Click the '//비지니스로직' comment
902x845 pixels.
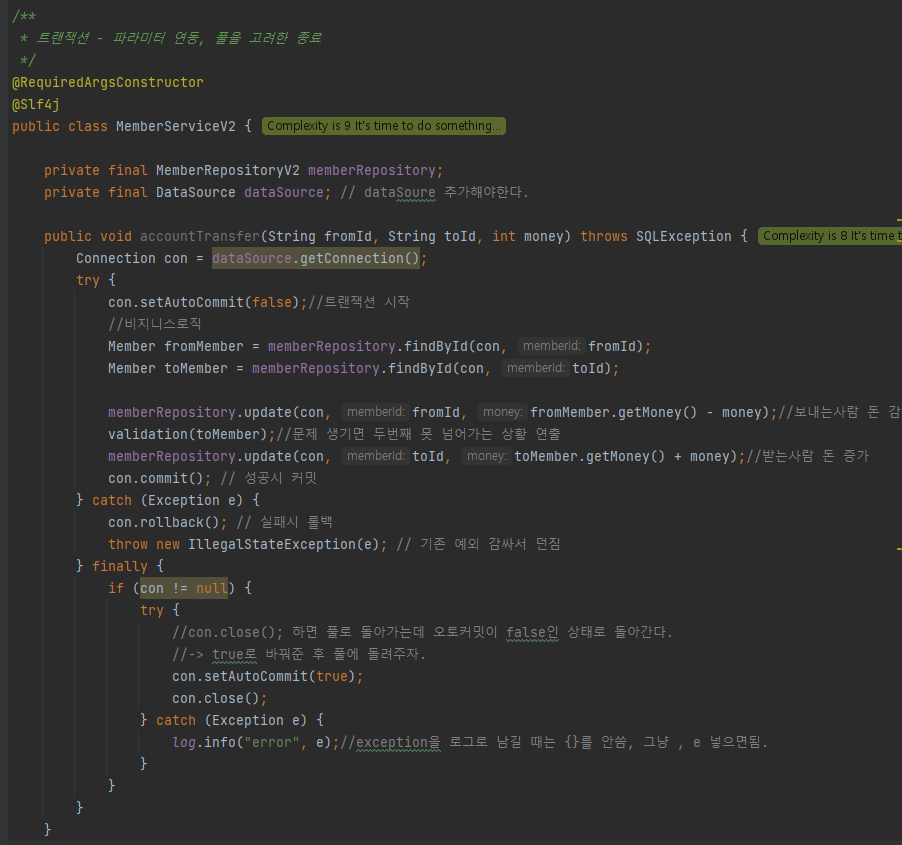click(155, 324)
